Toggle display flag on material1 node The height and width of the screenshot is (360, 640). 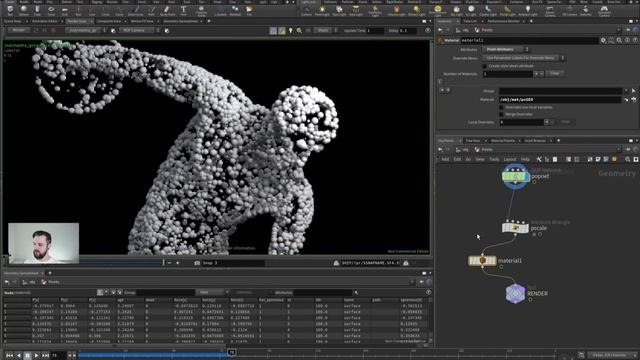point(493,260)
